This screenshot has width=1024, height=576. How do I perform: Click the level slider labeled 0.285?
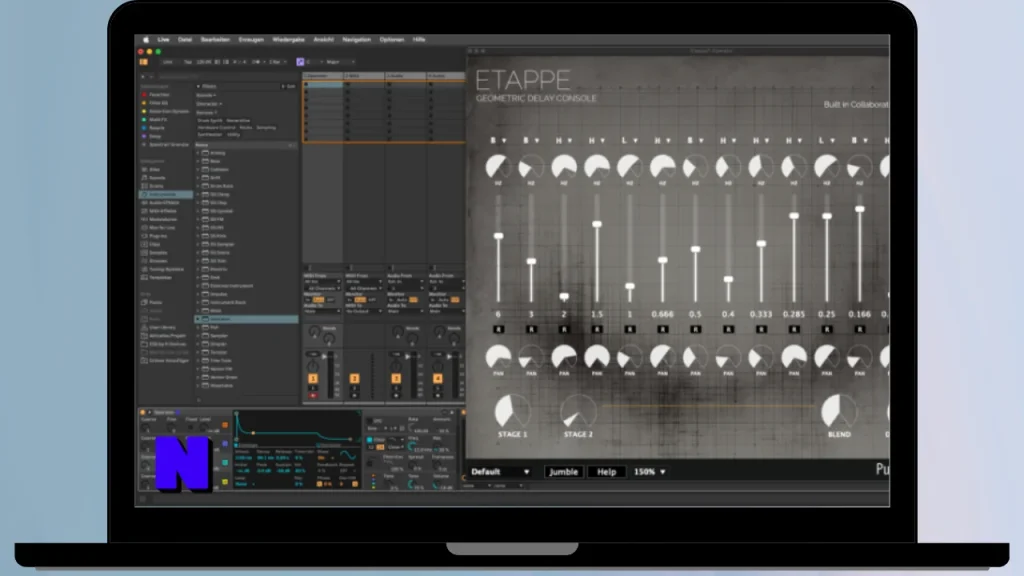(x=793, y=249)
